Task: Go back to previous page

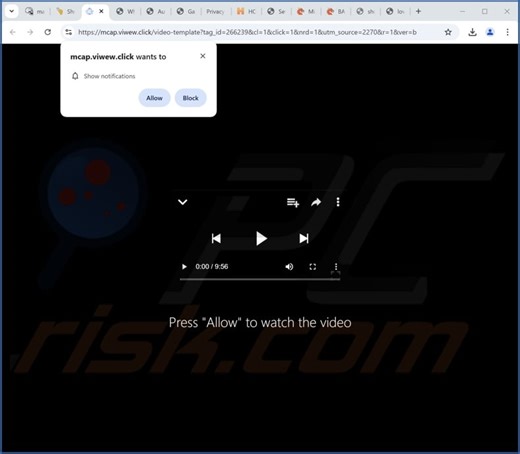Action: [x=13, y=32]
